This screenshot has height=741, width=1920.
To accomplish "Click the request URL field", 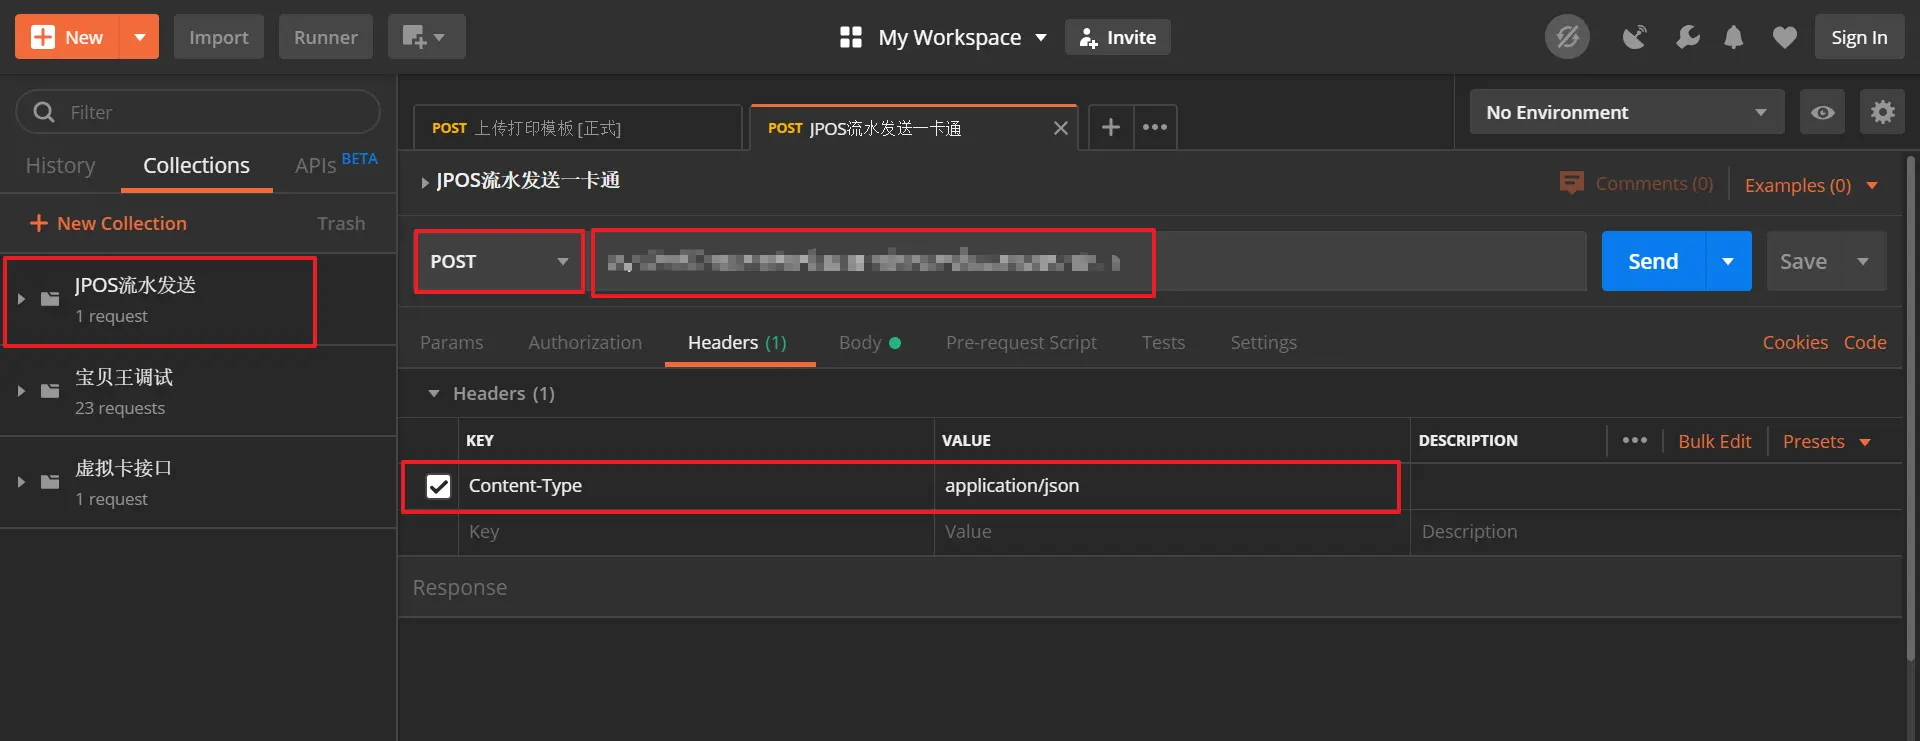I will pyautogui.click(x=1089, y=261).
